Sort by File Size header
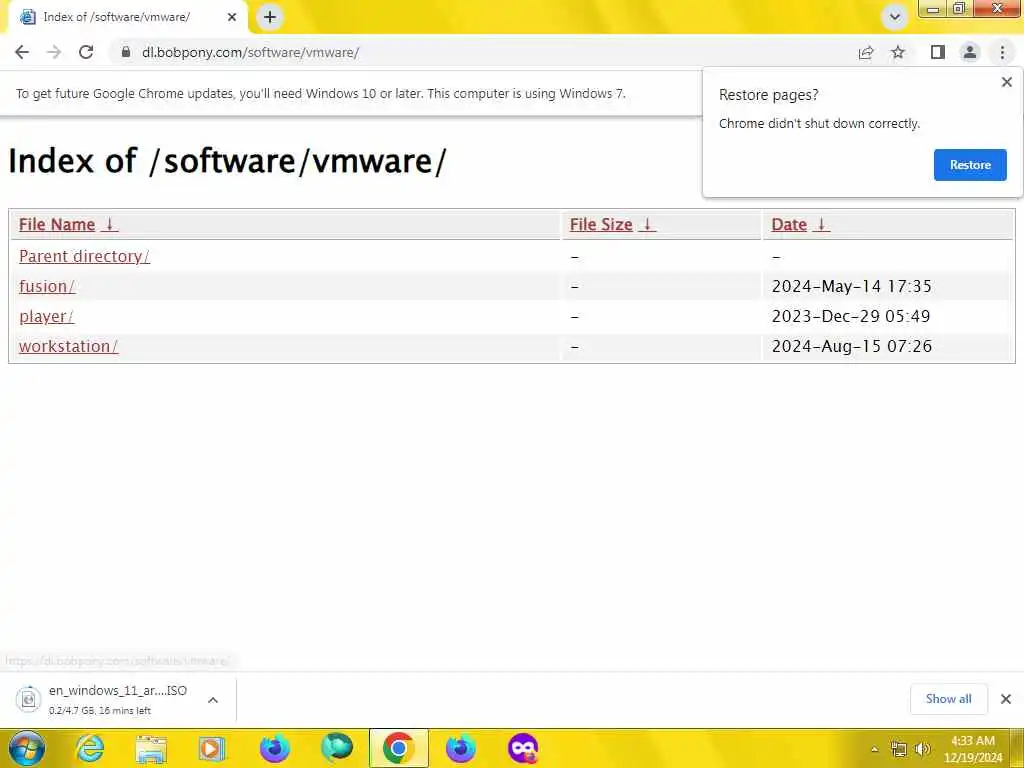 [x=601, y=224]
